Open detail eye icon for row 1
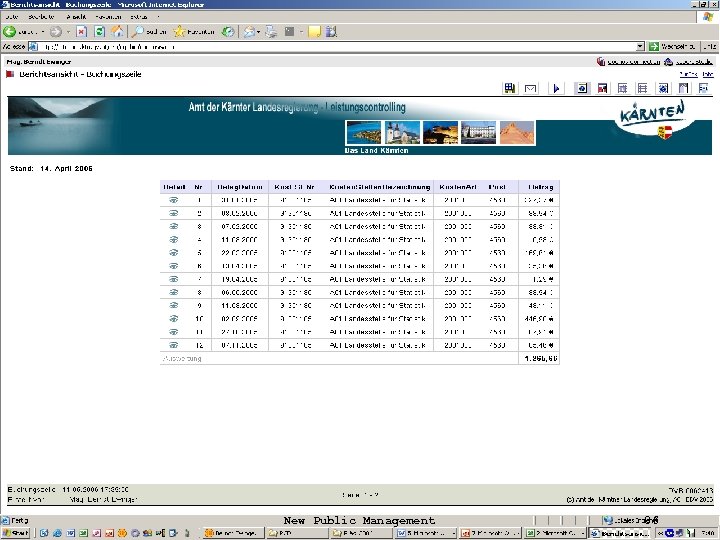 [x=173, y=200]
